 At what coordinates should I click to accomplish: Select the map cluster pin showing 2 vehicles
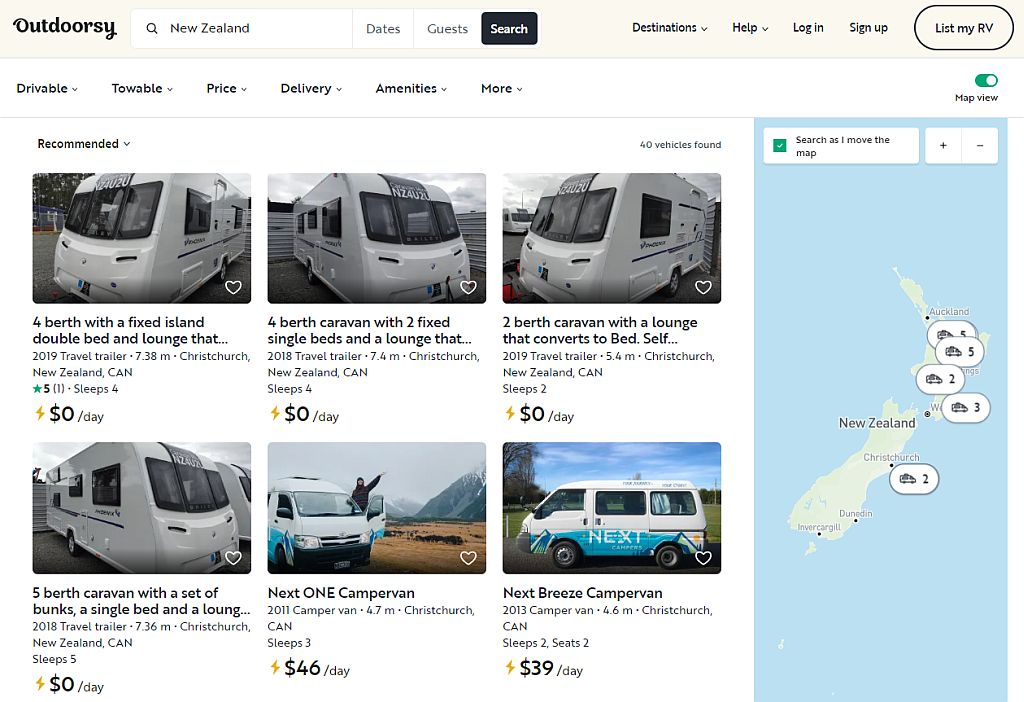tap(914, 479)
